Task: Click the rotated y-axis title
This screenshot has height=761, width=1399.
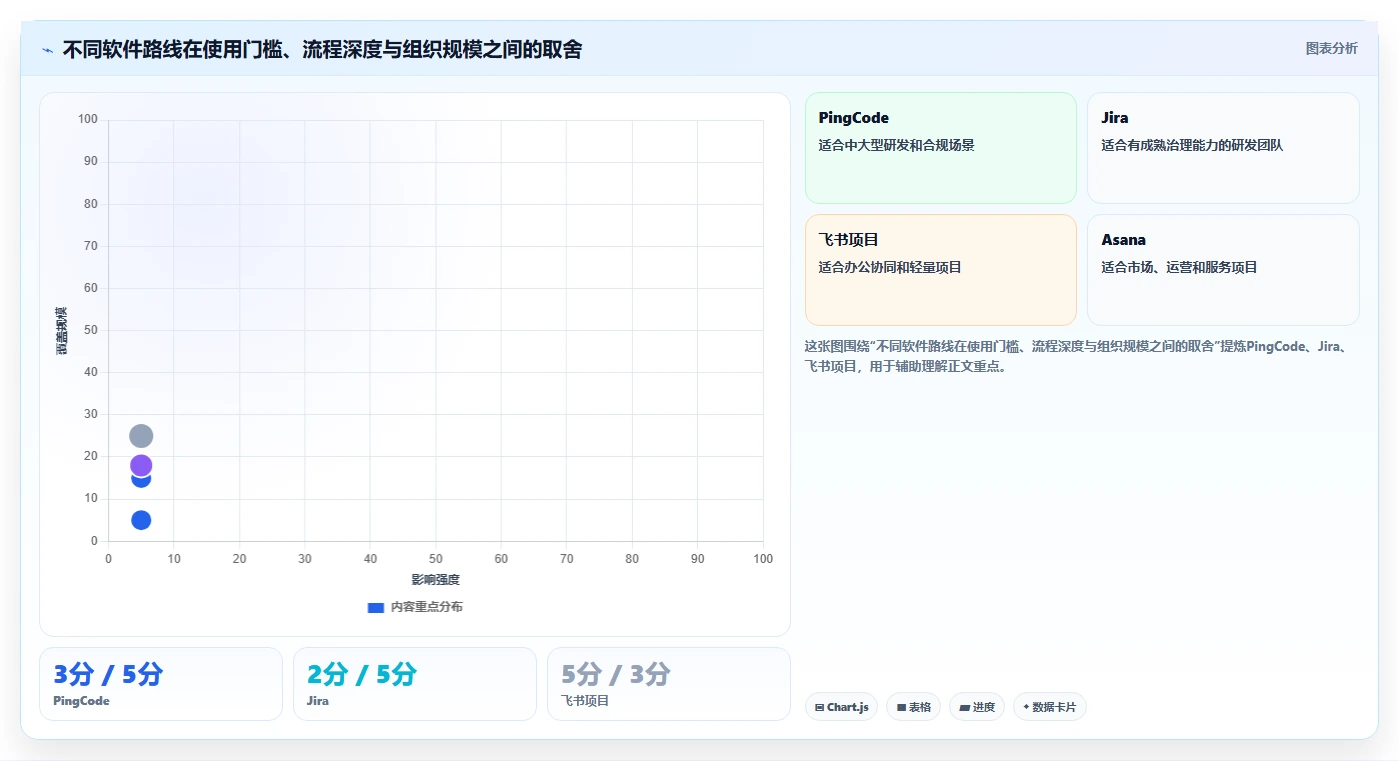Action: [62, 330]
